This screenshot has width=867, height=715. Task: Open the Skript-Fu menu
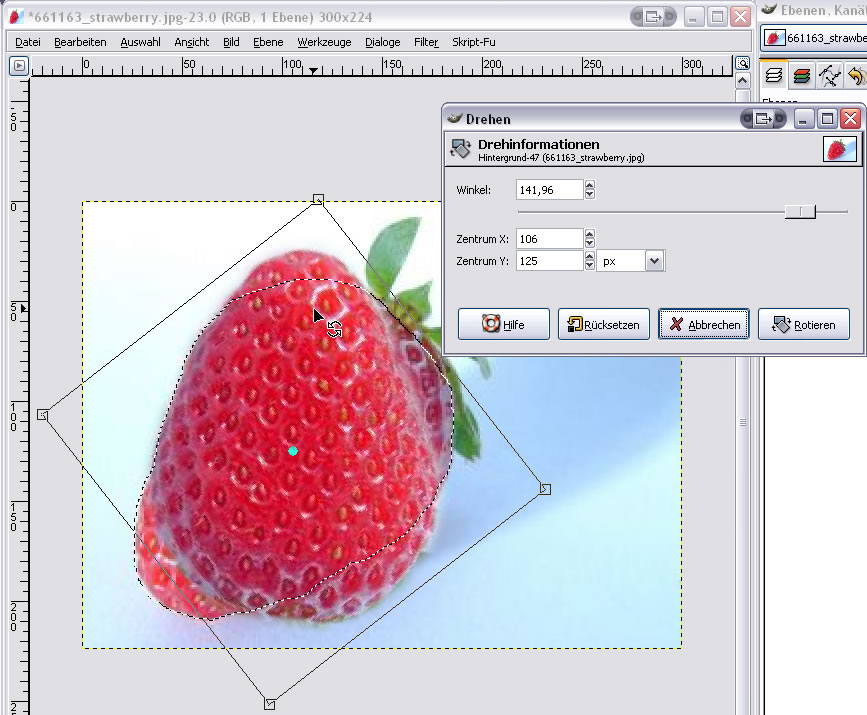(x=474, y=42)
